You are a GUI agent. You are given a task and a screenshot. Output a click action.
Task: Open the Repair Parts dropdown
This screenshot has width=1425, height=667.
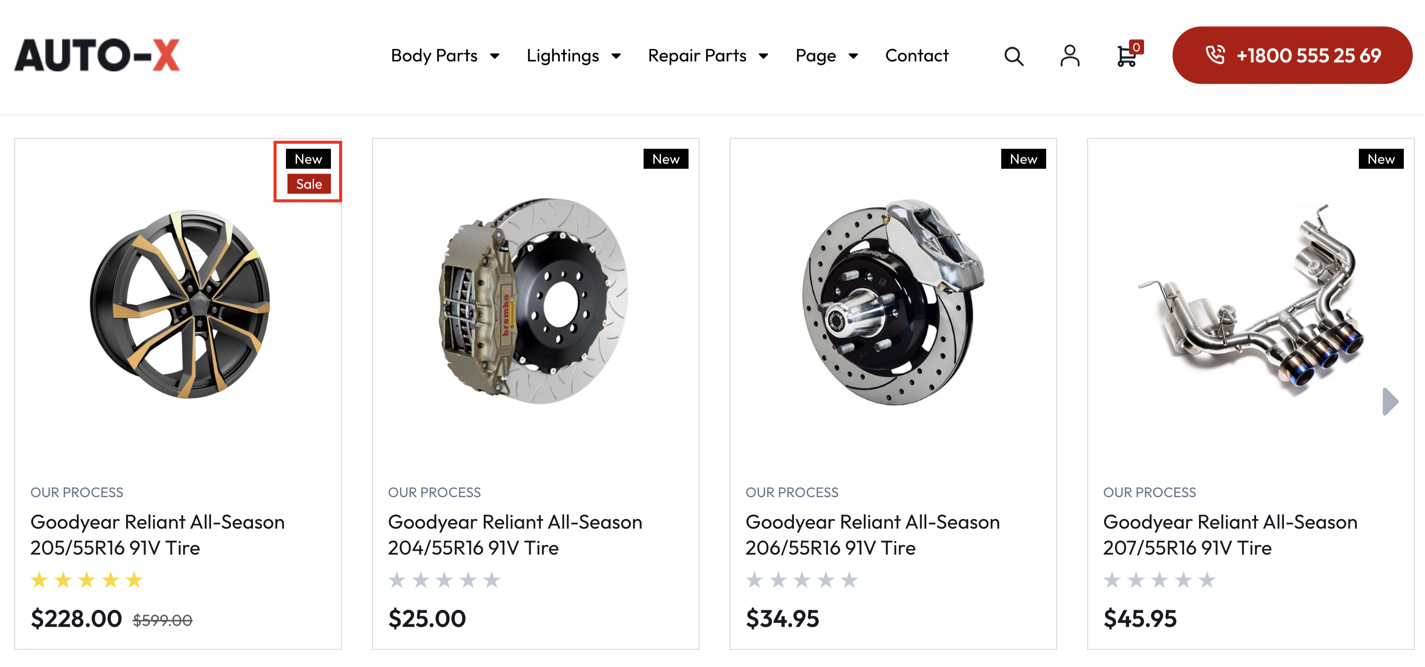707,56
